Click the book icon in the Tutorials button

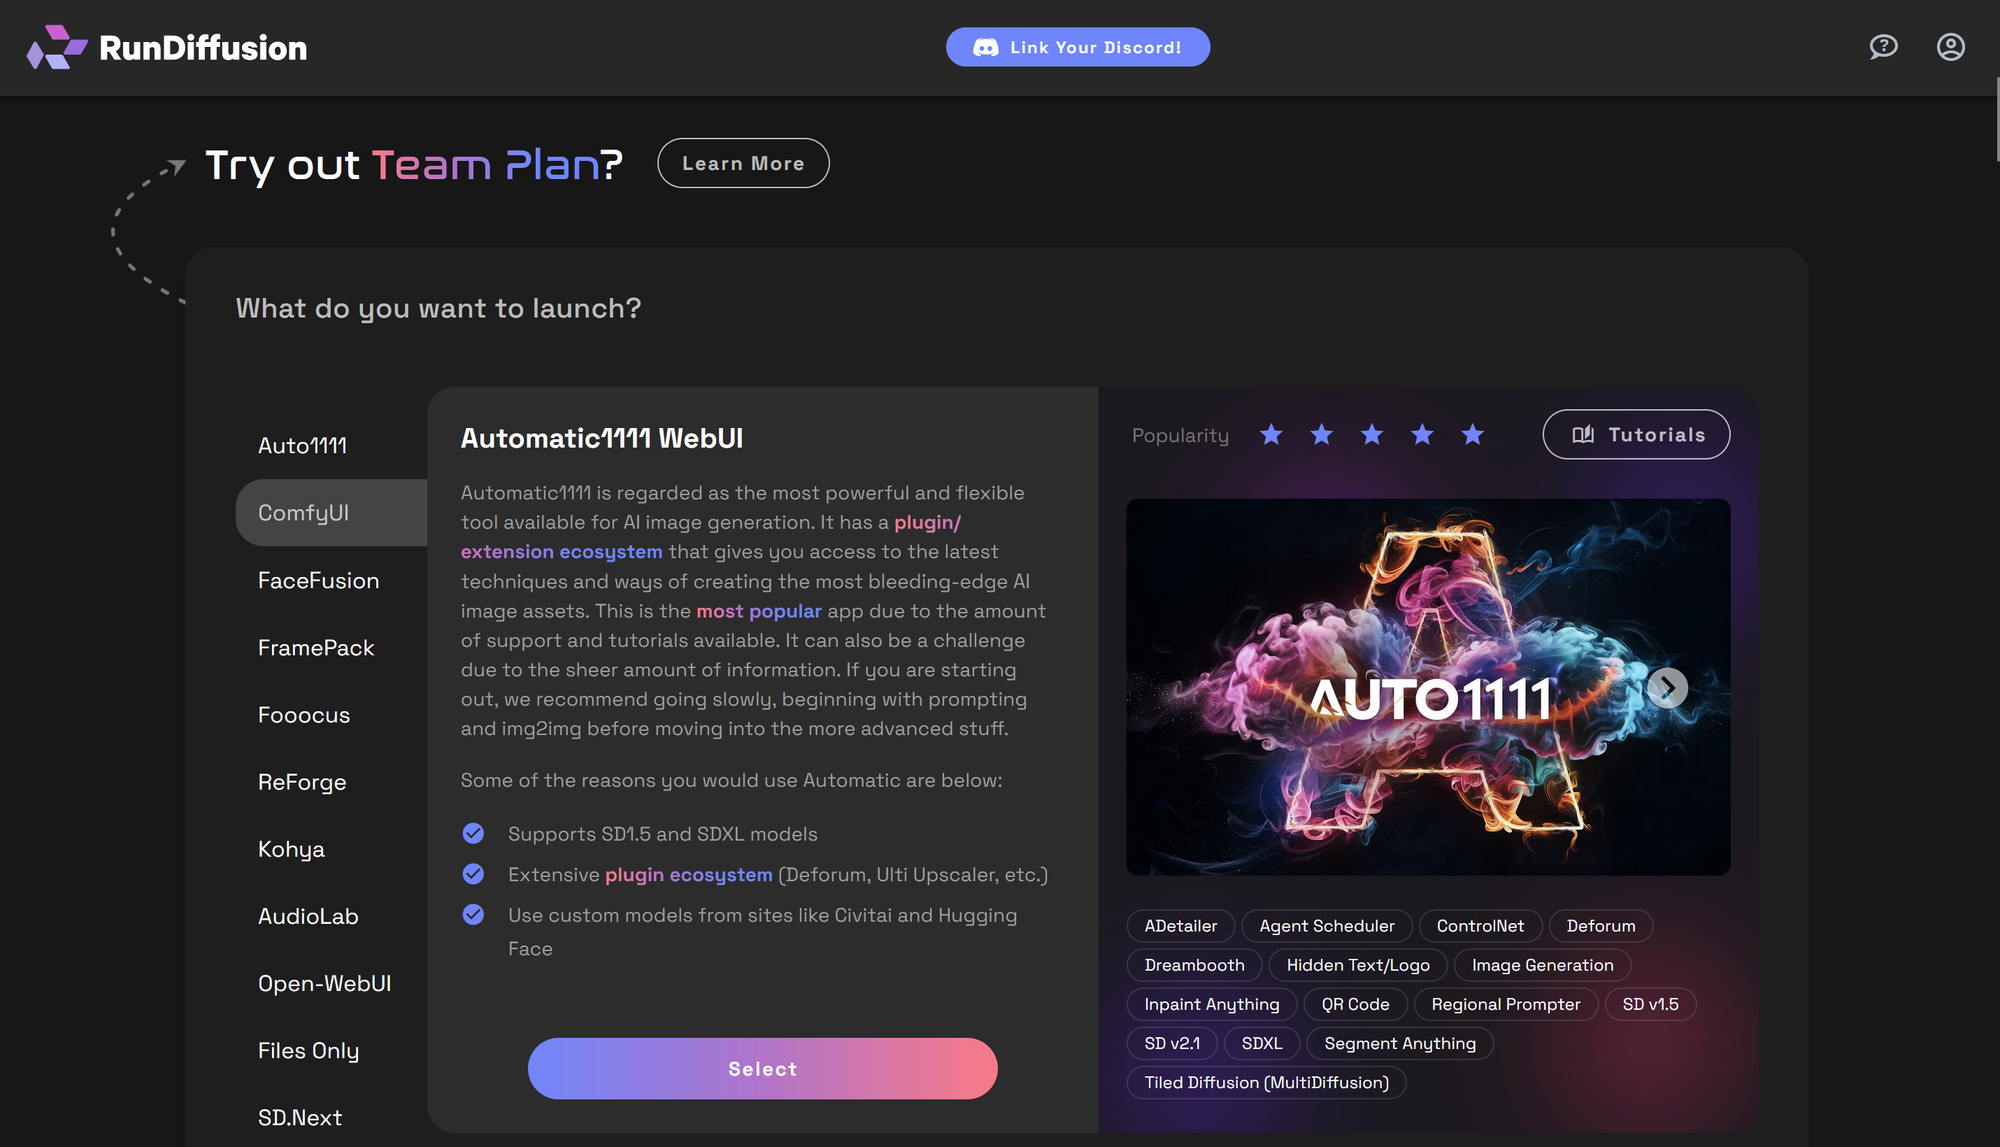click(1583, 435)
